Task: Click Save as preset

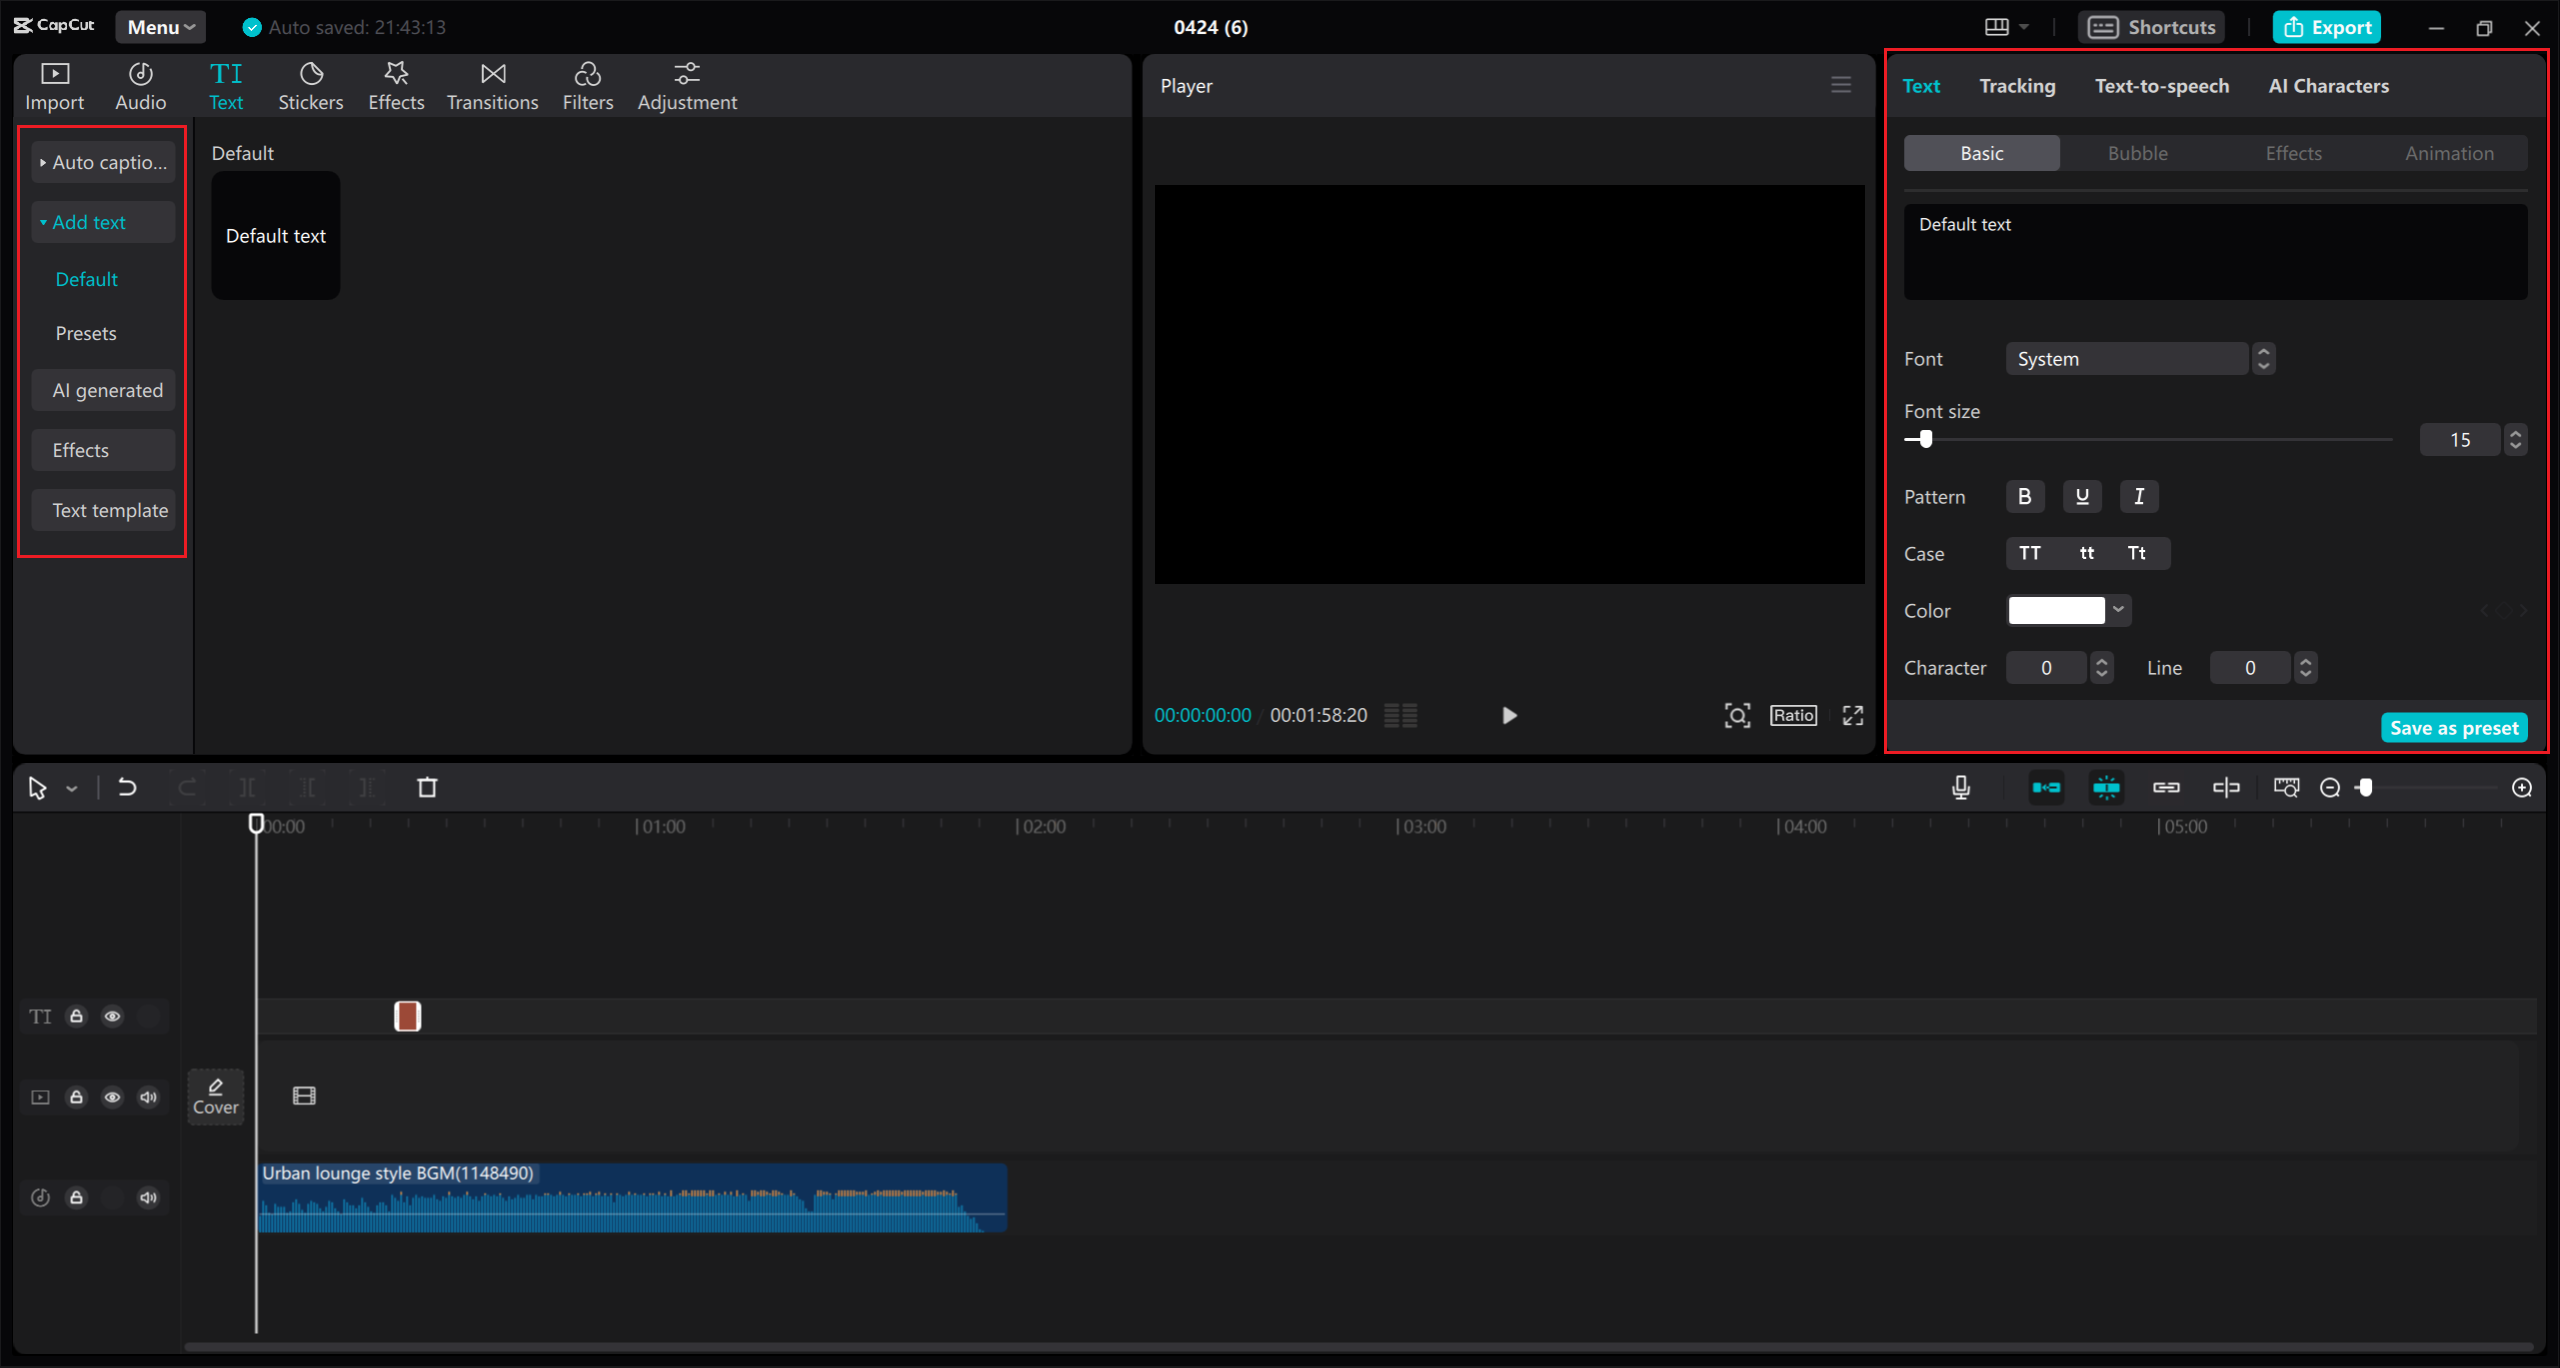Action: pos(2454,728)
